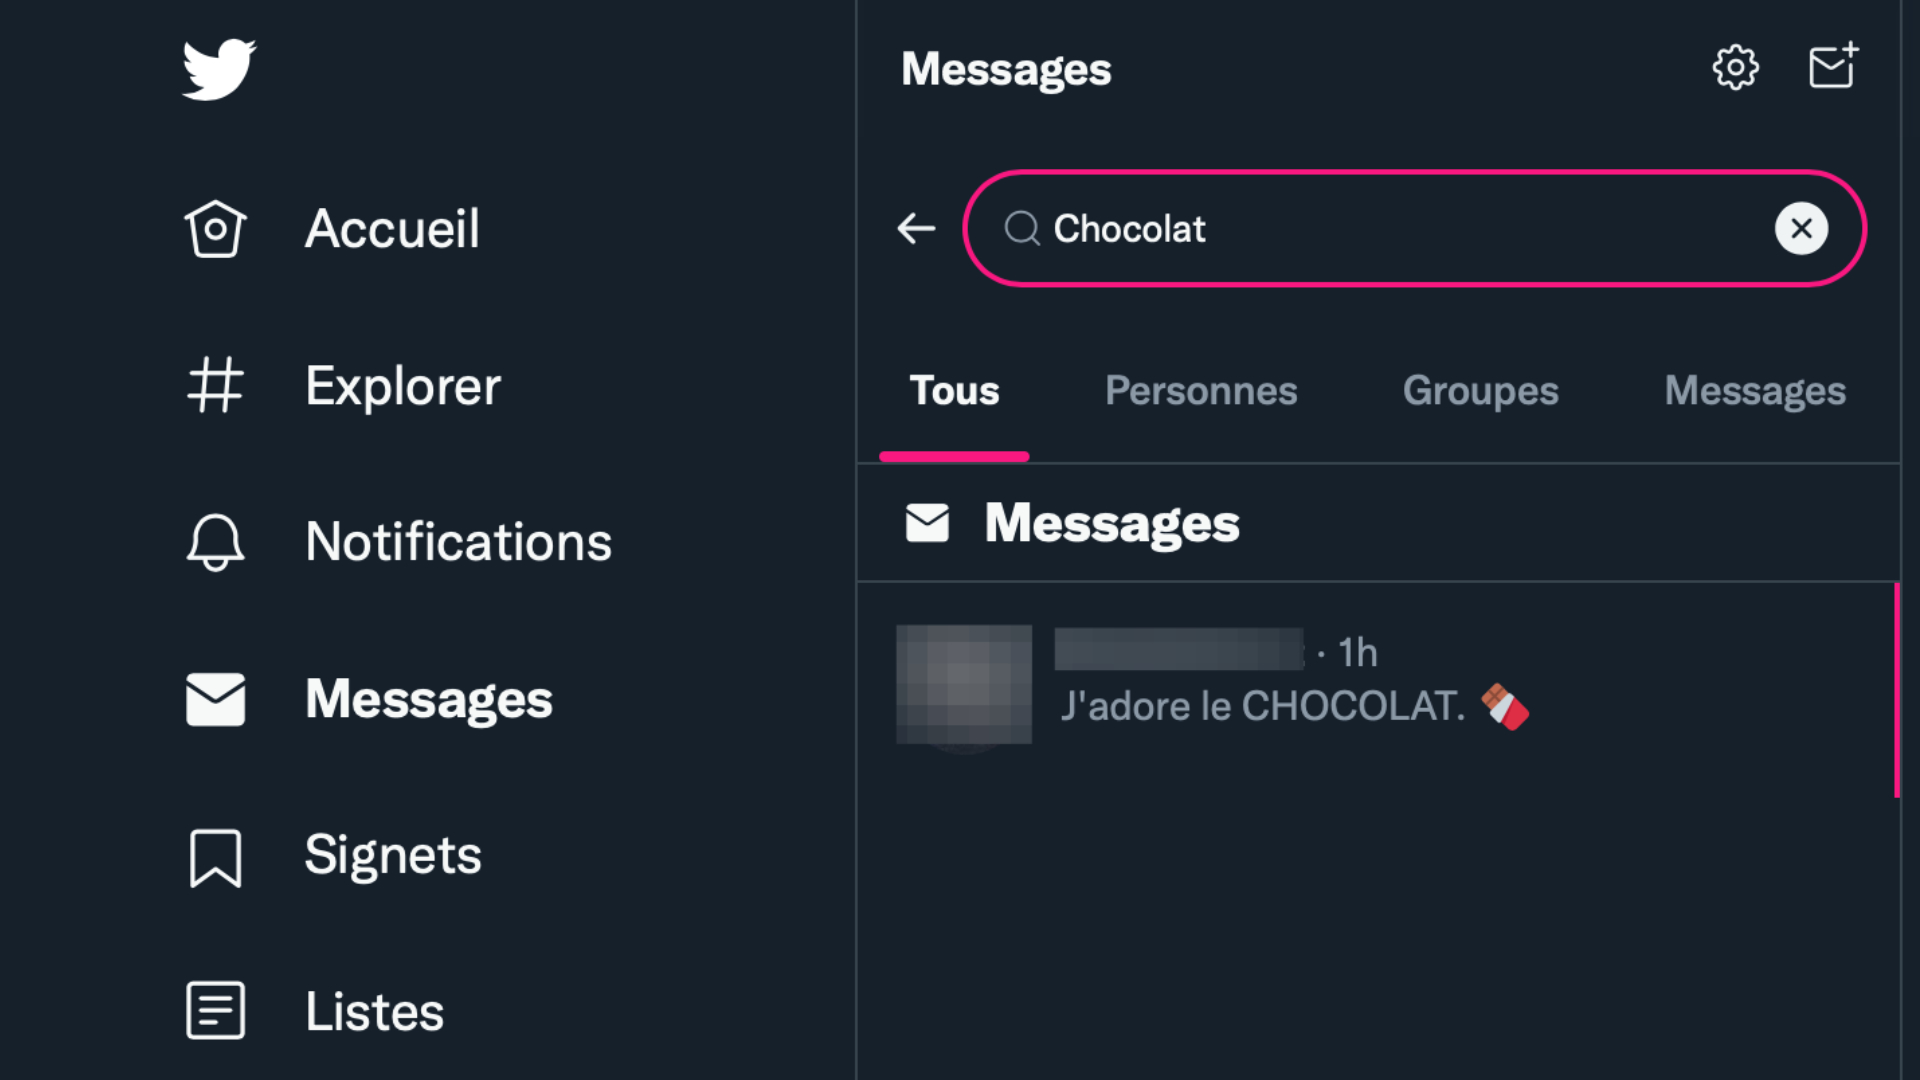1920x1080 pixels.
Task: Switch to the Messages filter tab
Action: [x=1755, y=391]
